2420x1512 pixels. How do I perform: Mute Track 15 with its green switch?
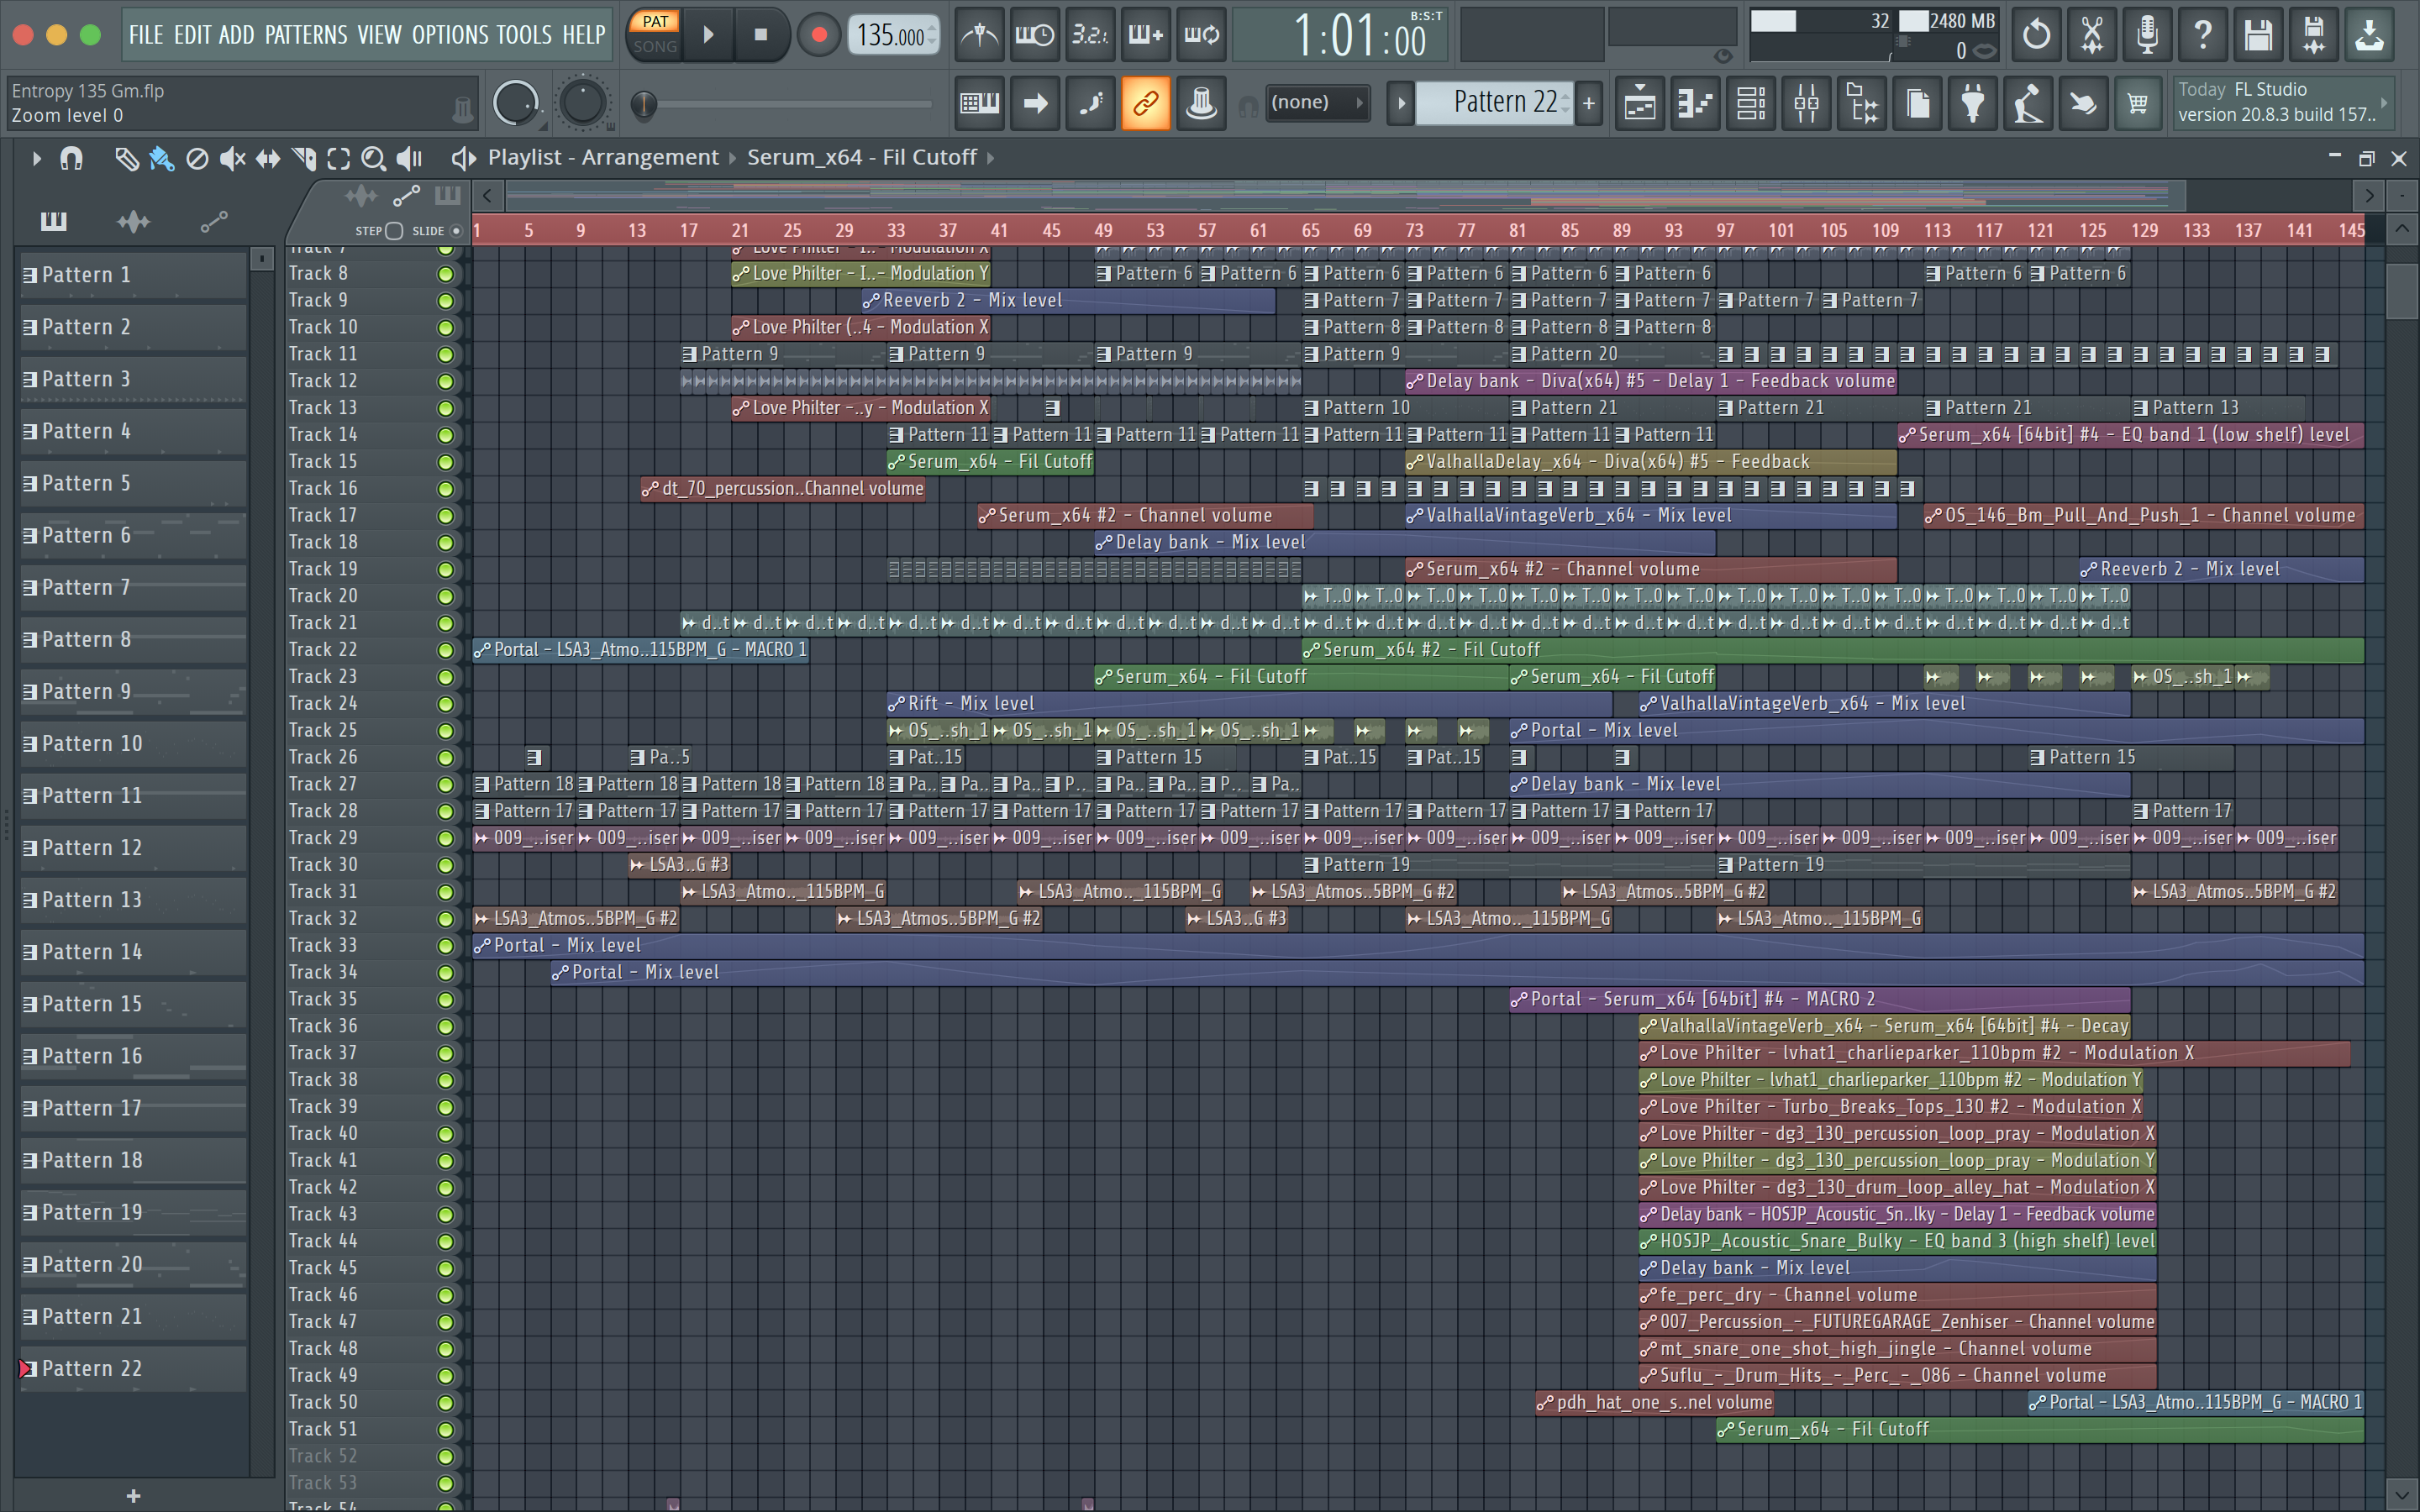tap(446, 462)
